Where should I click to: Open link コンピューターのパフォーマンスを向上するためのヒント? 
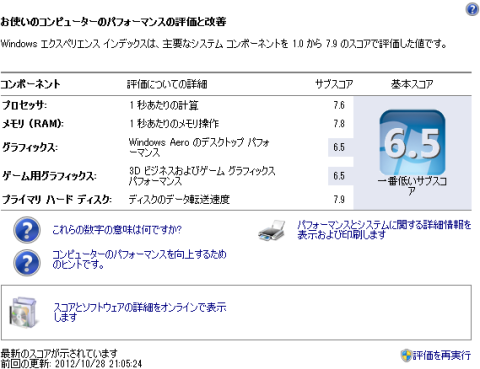(x=139, y=259)
